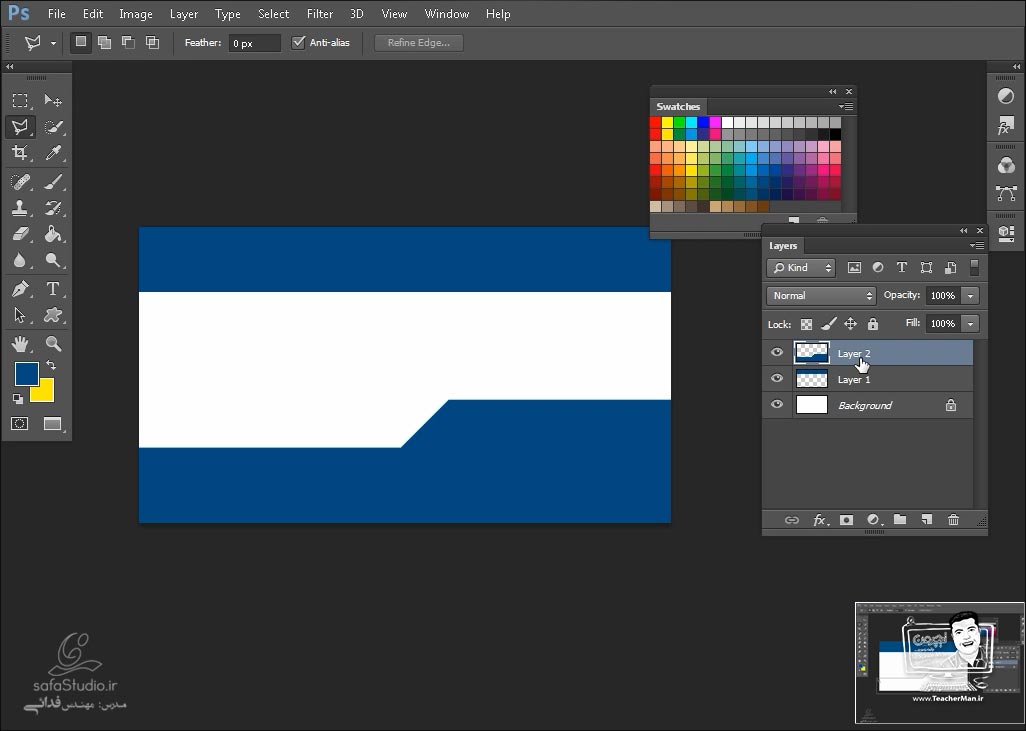1026x731 pixels.
Task: Select the Pen tool
Action: point(20,289)
